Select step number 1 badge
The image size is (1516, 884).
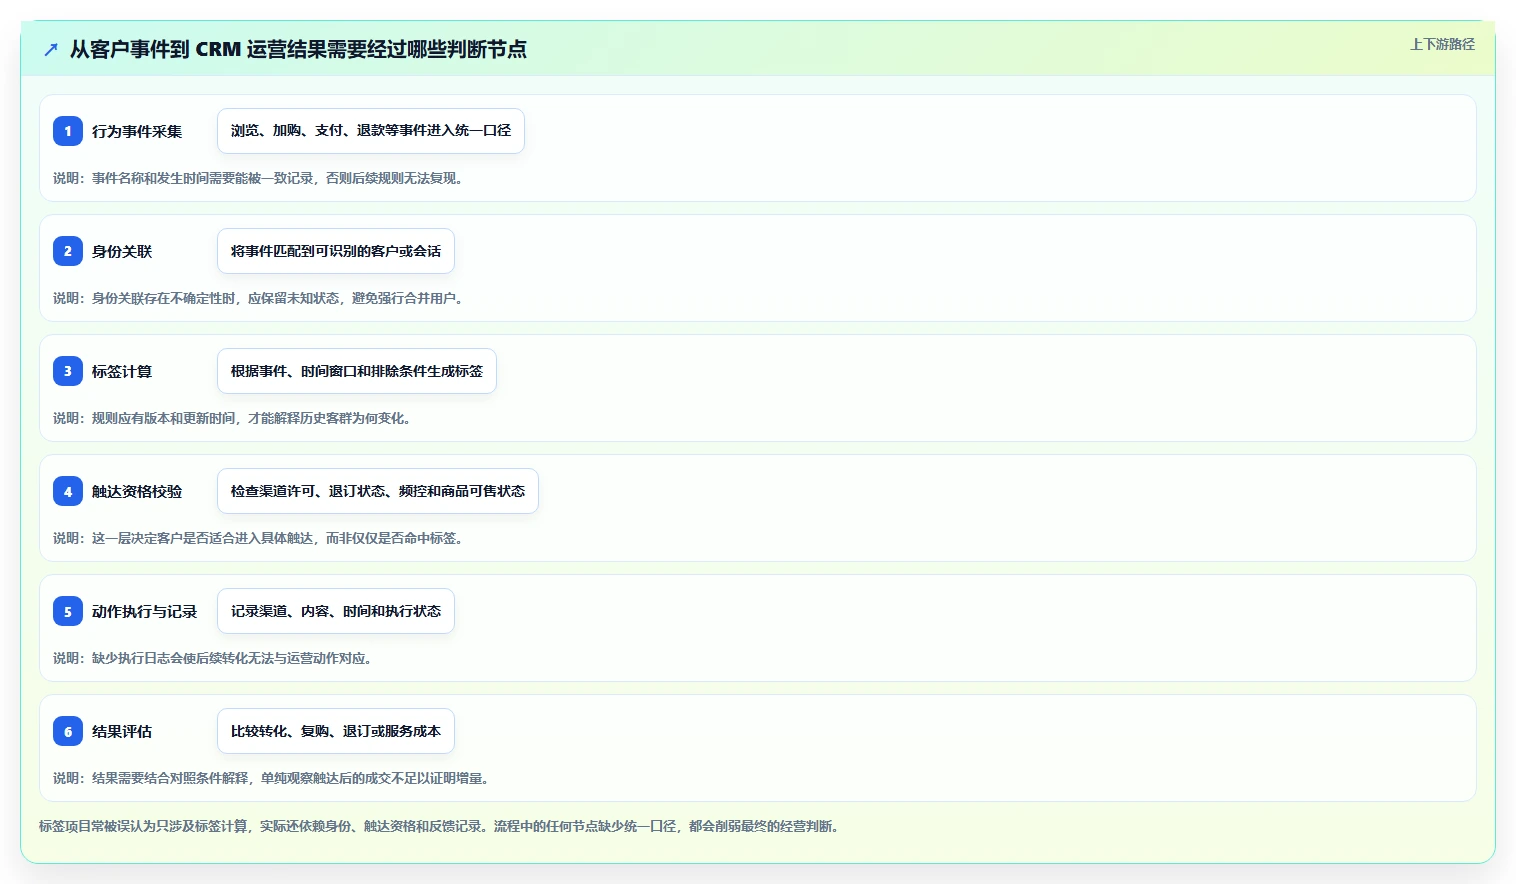(68, 131)
